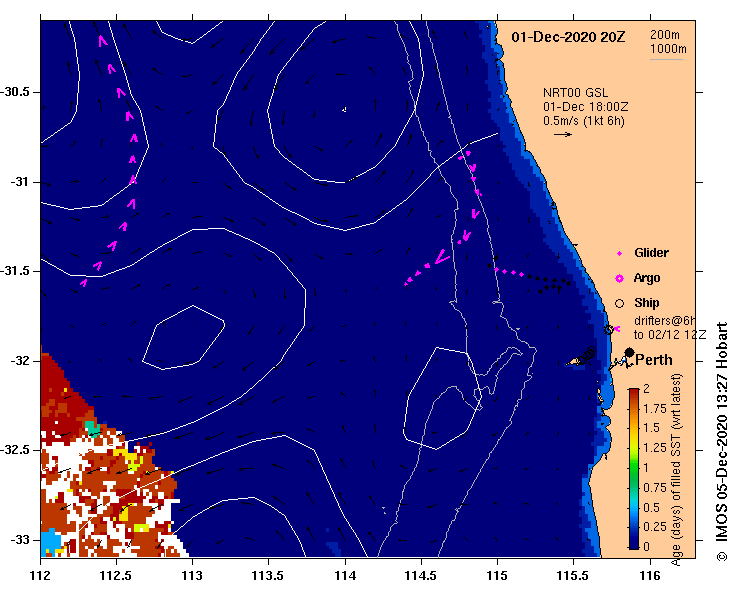This screenshot has height=592, width=739.
Task: Click the Perth city label
Action: [654, 360]
